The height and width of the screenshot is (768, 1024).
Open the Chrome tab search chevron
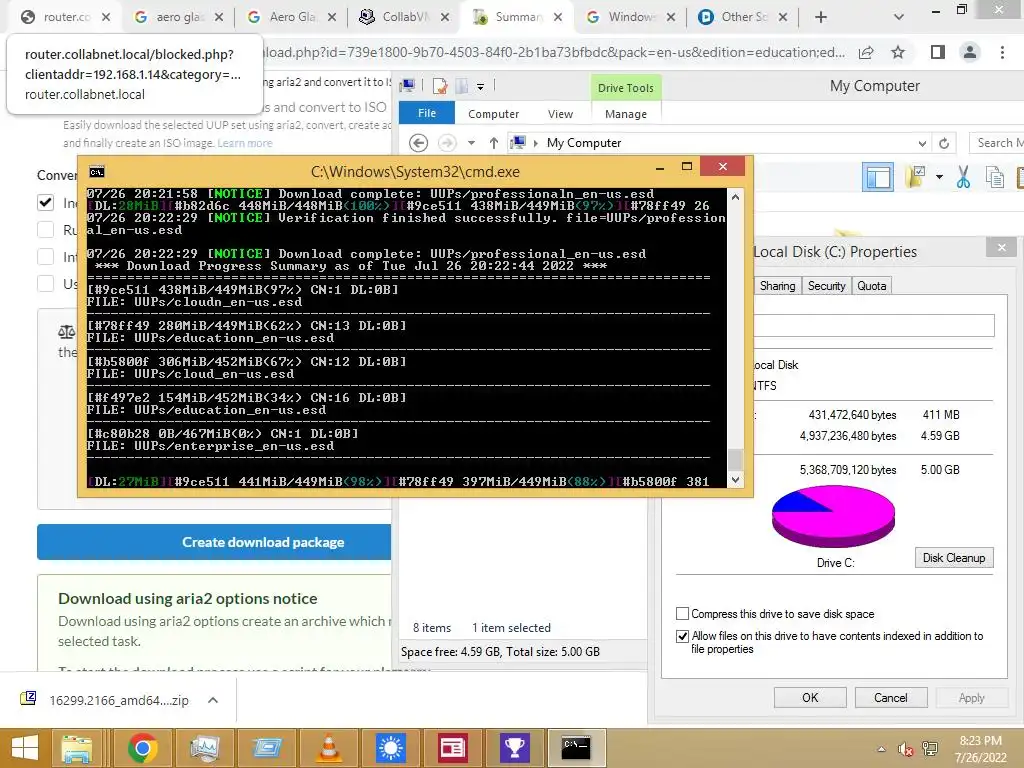[899, 17]
